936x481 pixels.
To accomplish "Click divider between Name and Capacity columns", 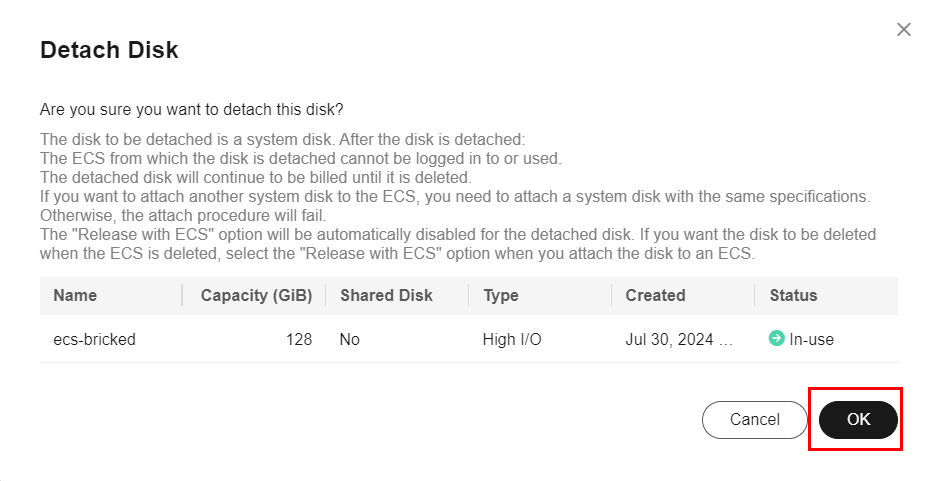I will 182,295.
